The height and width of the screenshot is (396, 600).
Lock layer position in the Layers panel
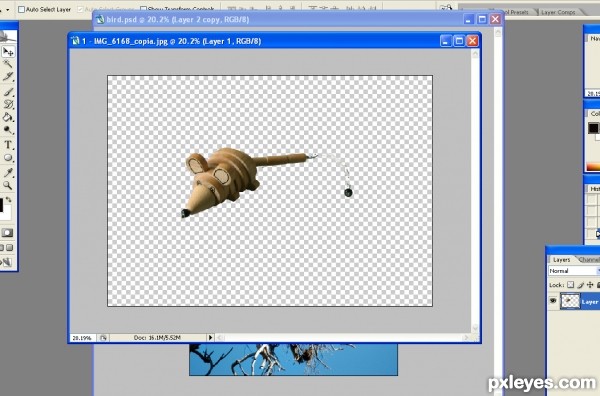tap(590, 285)
